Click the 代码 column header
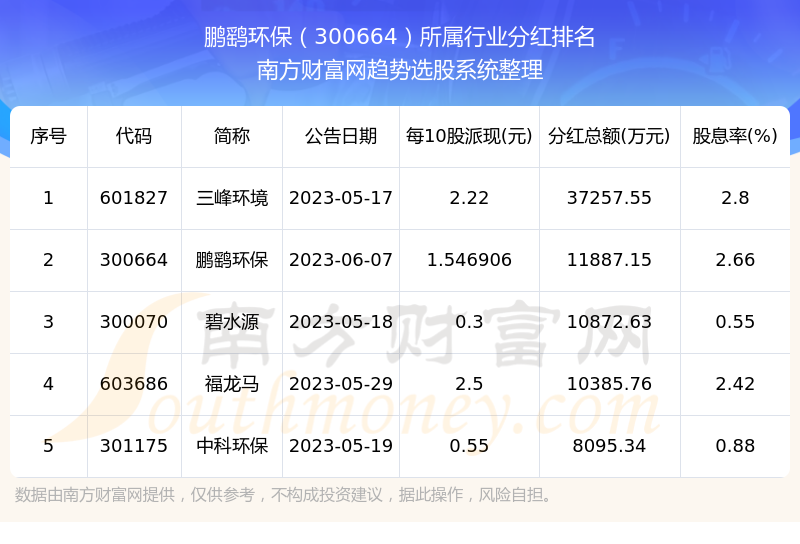 pos(134,136)
